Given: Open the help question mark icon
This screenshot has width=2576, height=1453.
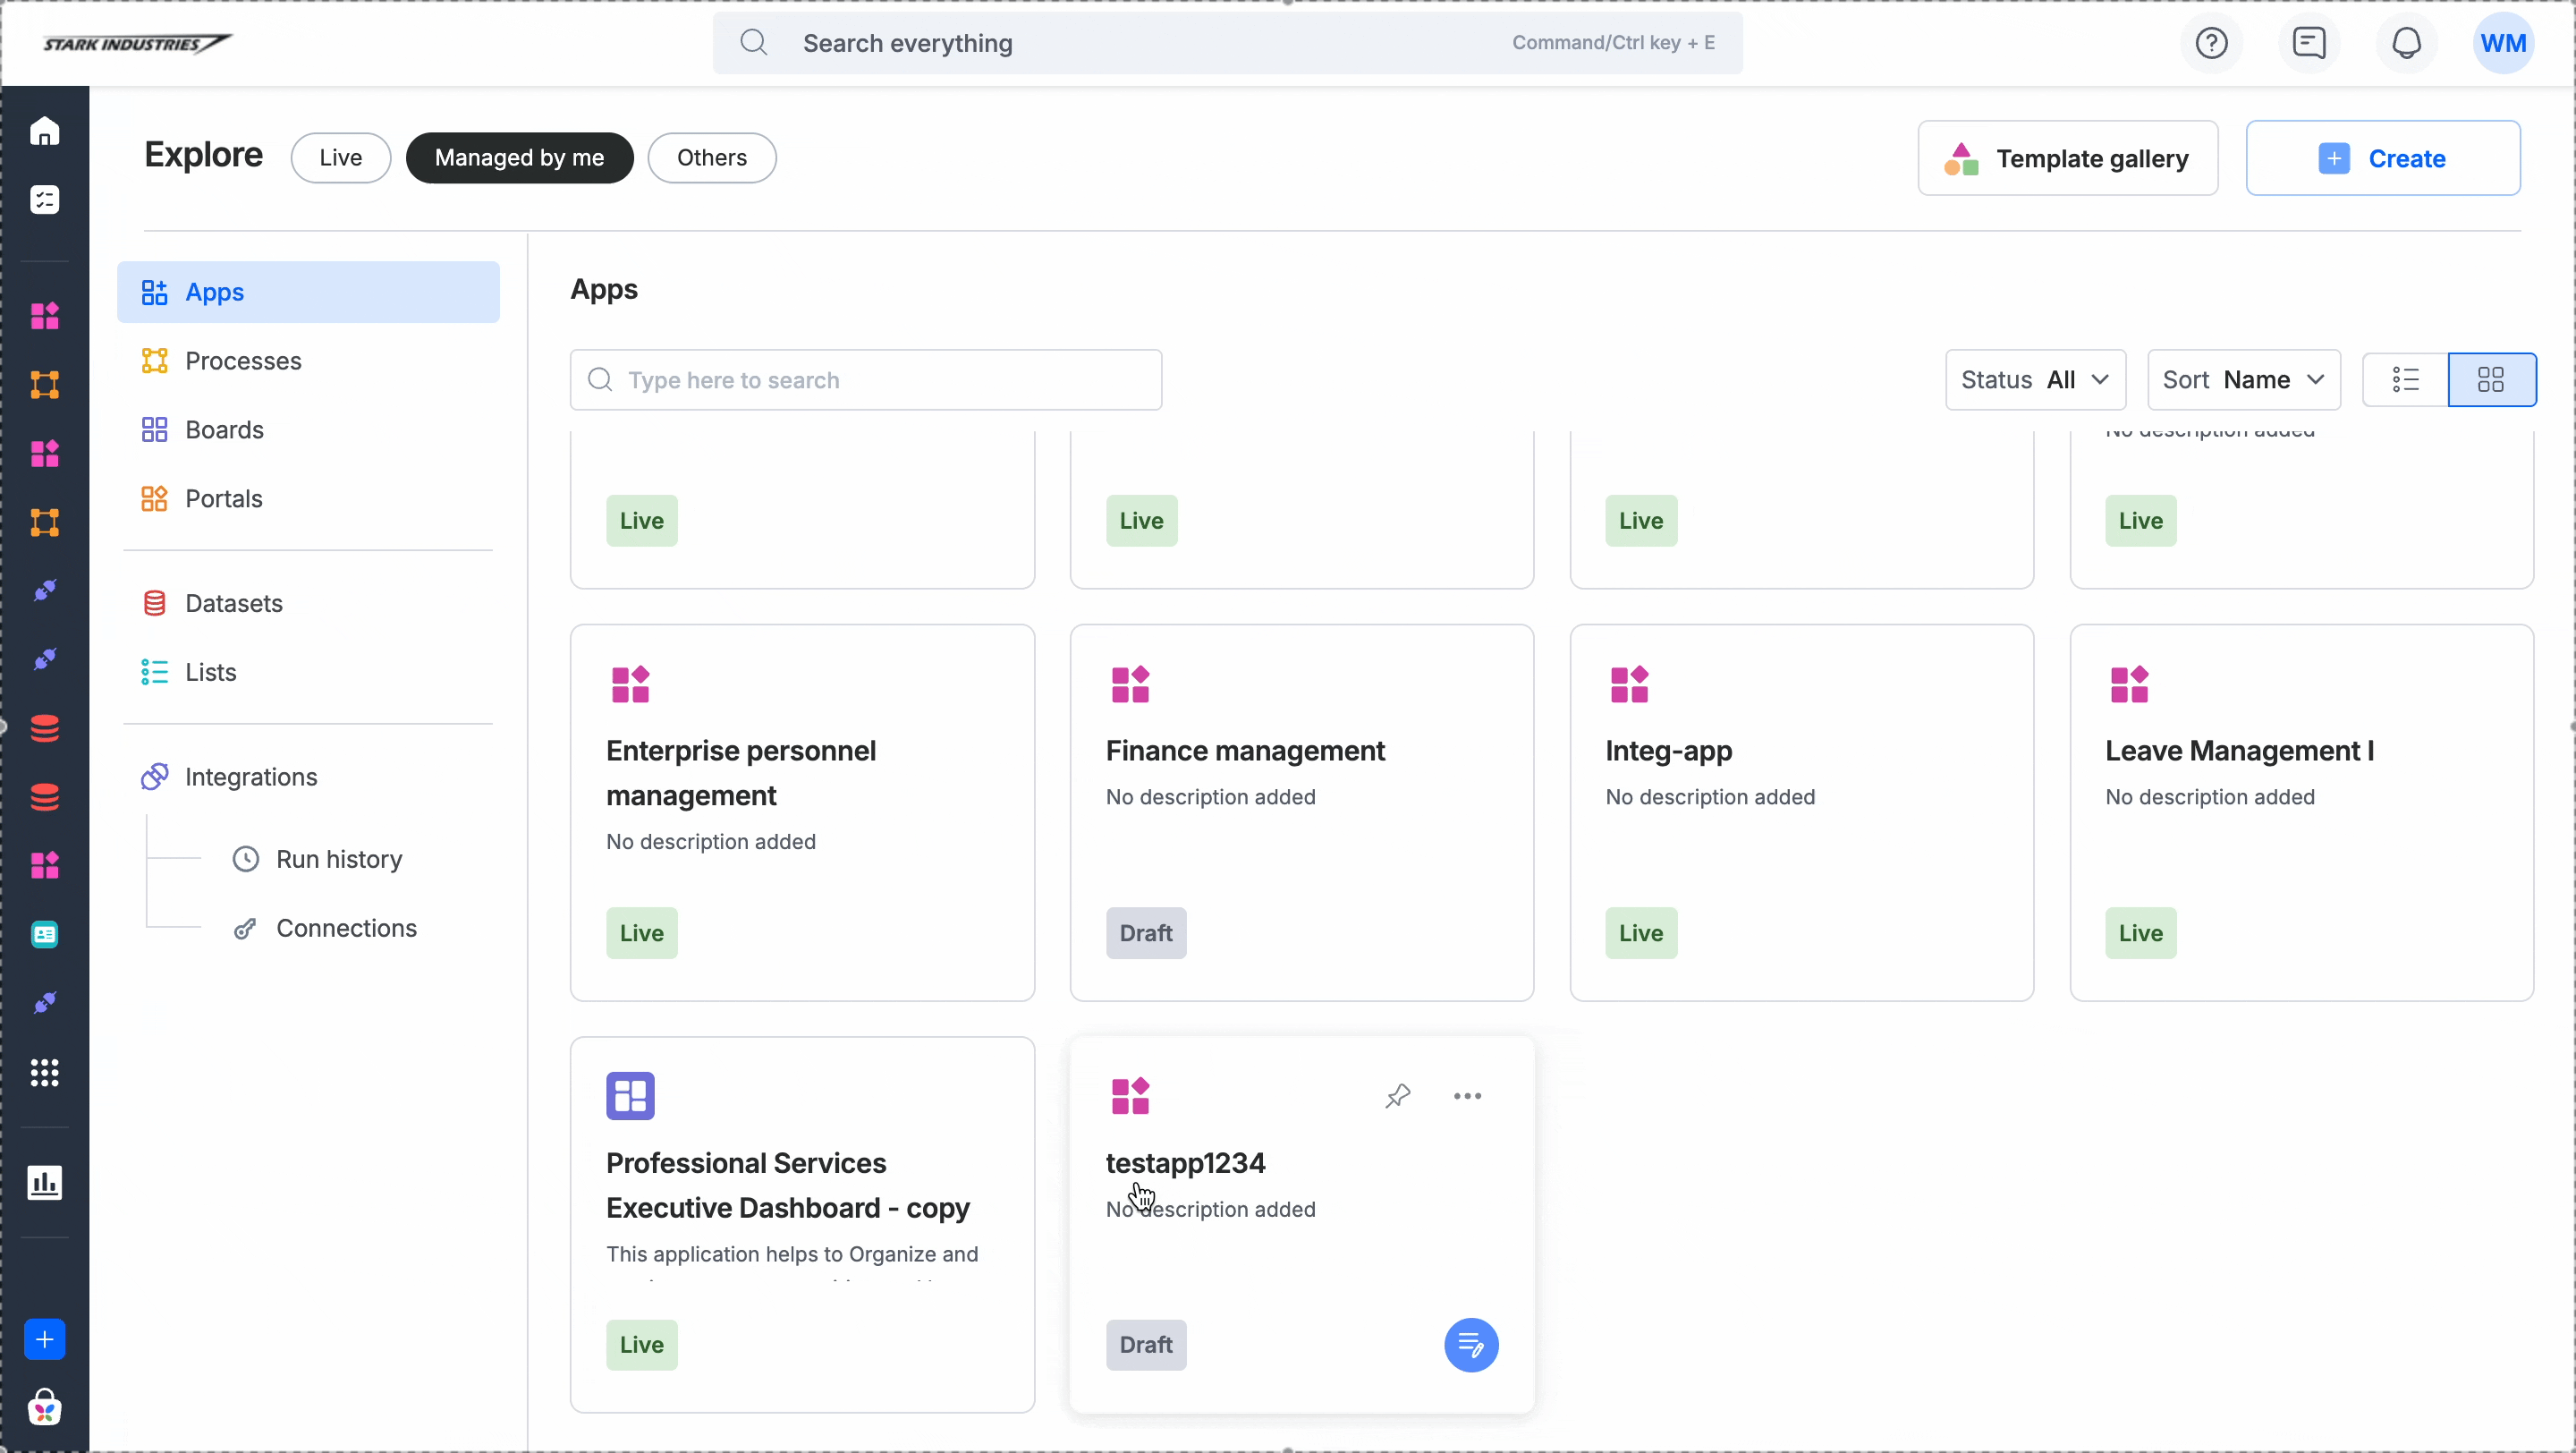Looking at the screenshot, I should click(2211, 43).
